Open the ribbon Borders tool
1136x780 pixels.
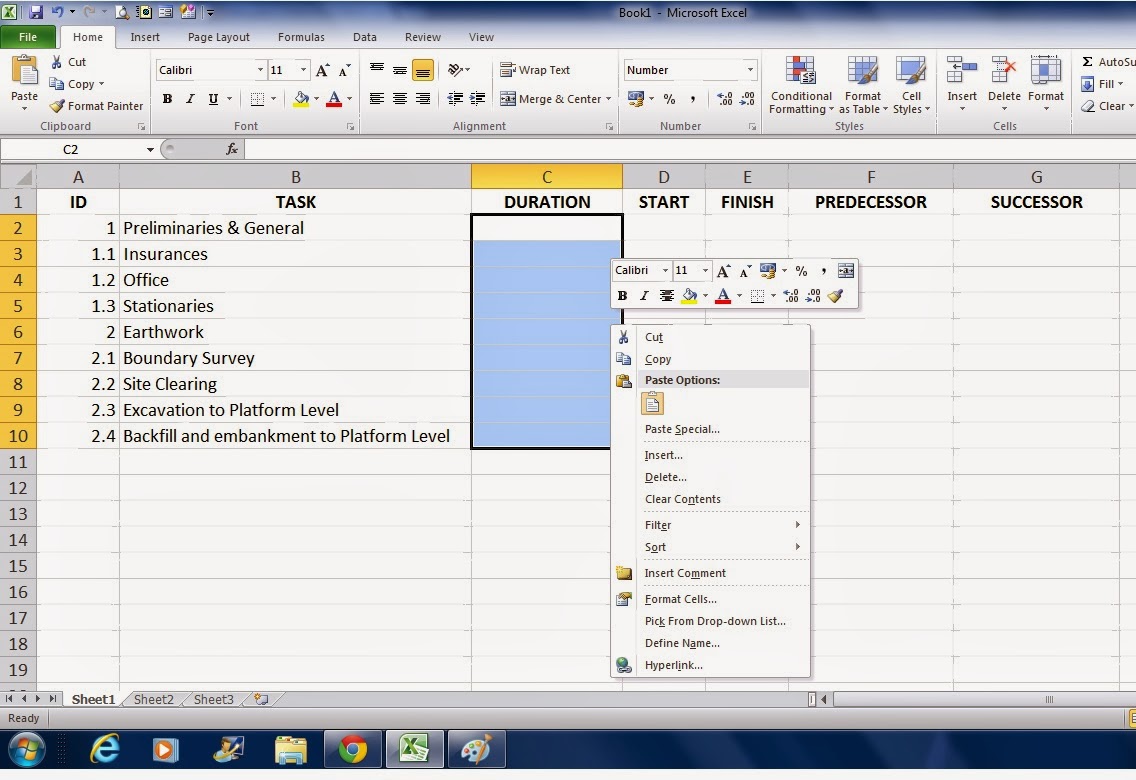pos(257,99)
